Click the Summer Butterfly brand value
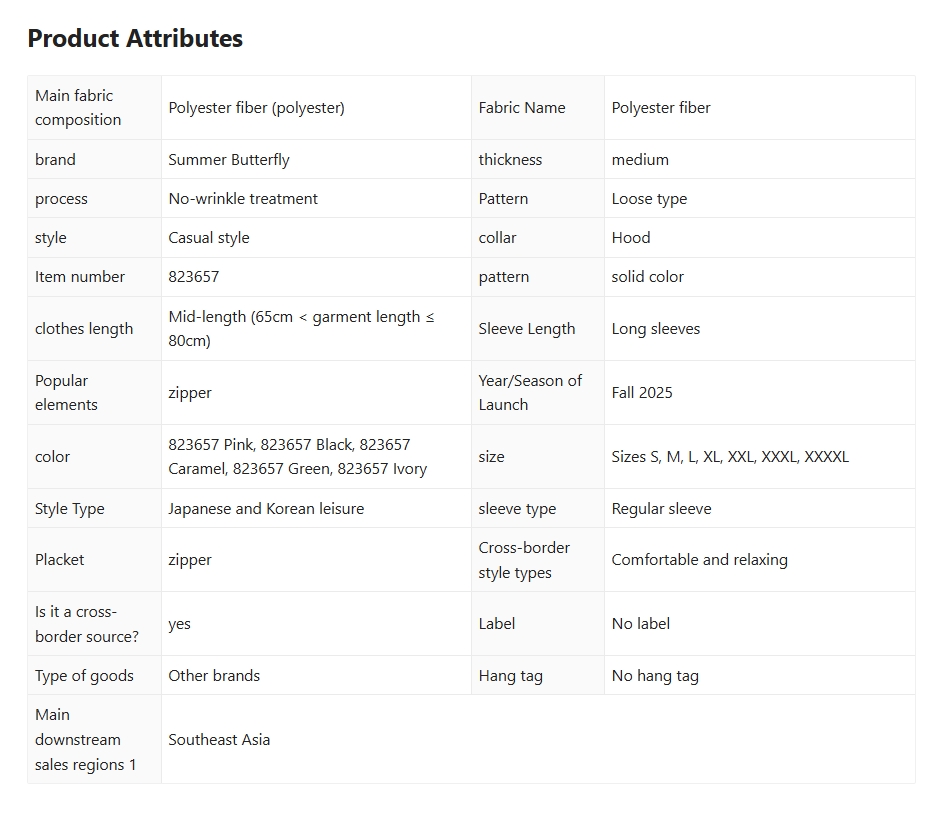 coord(229,160)
